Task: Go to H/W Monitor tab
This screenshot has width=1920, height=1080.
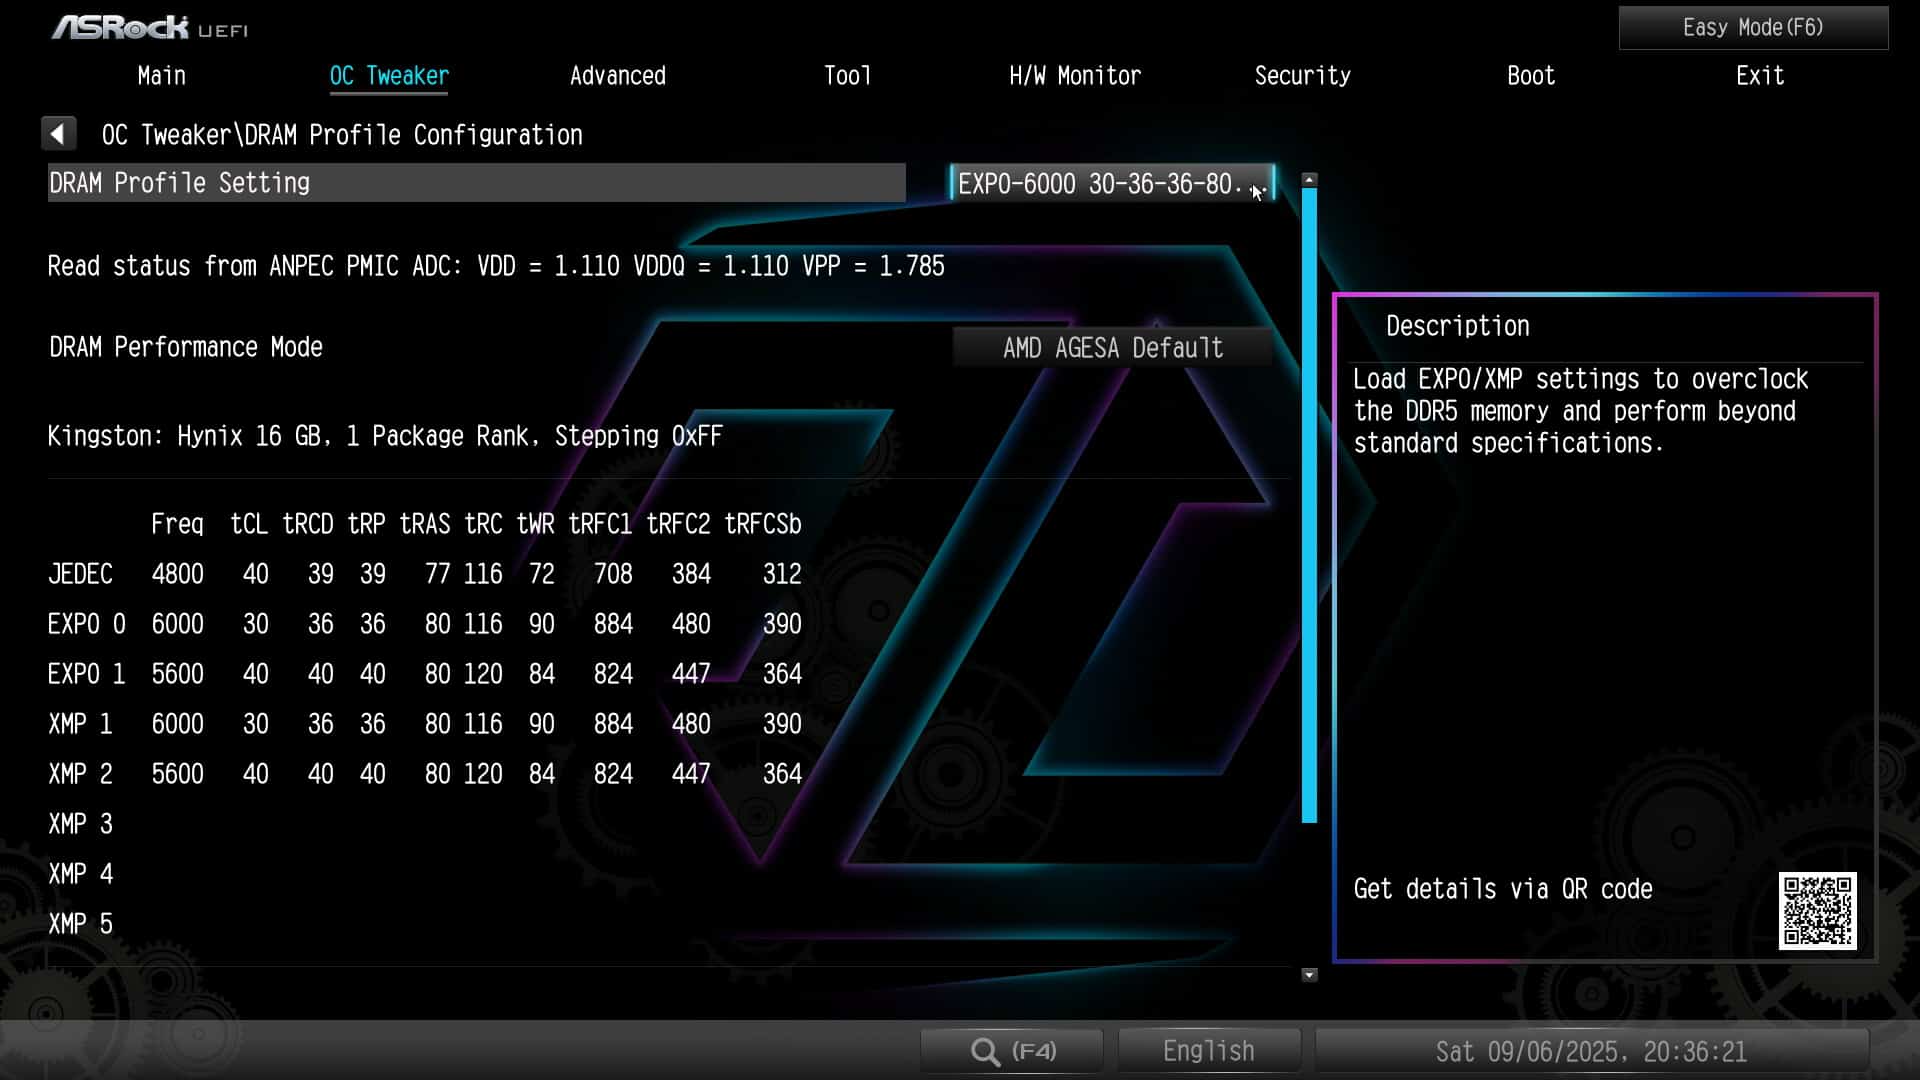Action: (x=1074, y=76)
